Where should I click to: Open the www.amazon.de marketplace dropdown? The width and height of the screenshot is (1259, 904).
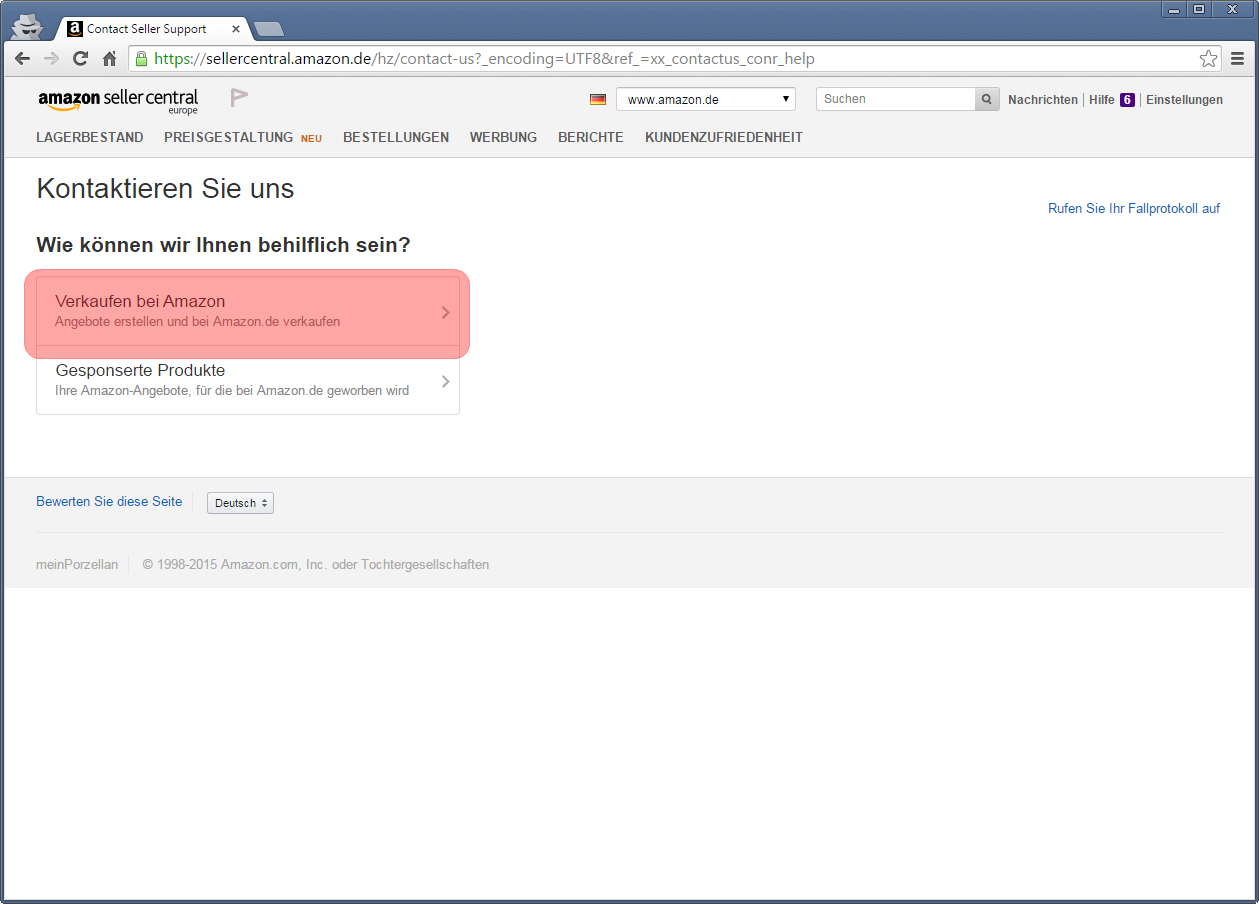coord(706,99)
